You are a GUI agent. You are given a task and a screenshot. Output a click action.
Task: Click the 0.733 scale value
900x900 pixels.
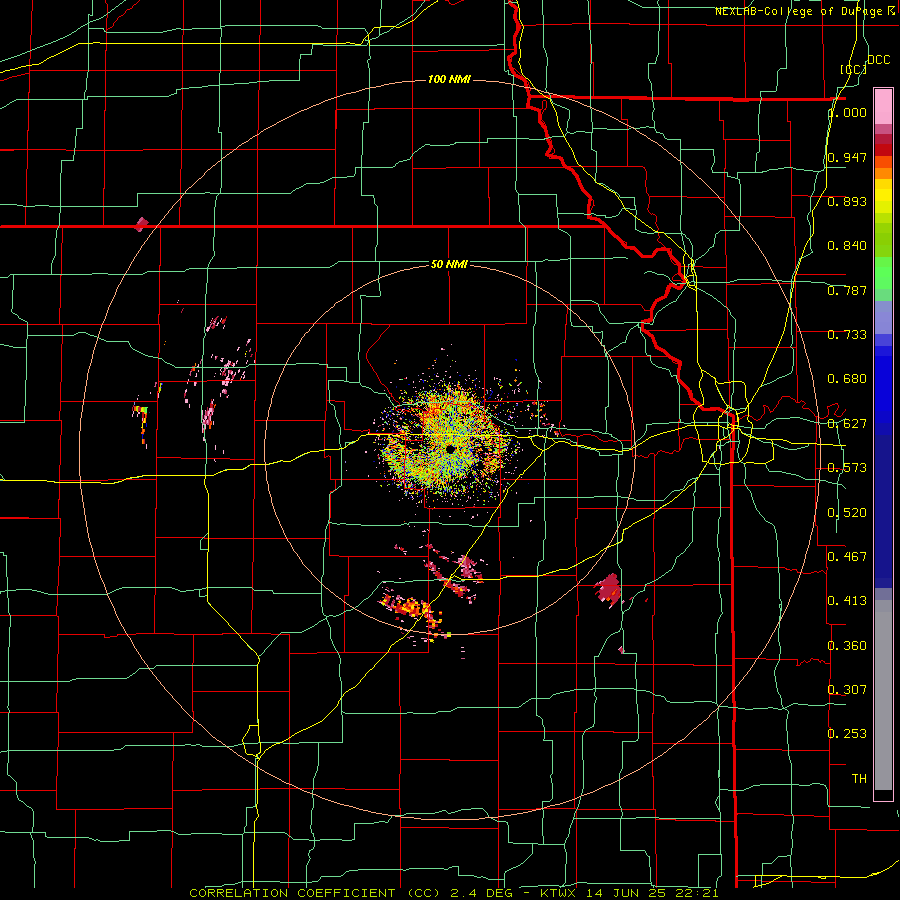(x=847, y=335)
